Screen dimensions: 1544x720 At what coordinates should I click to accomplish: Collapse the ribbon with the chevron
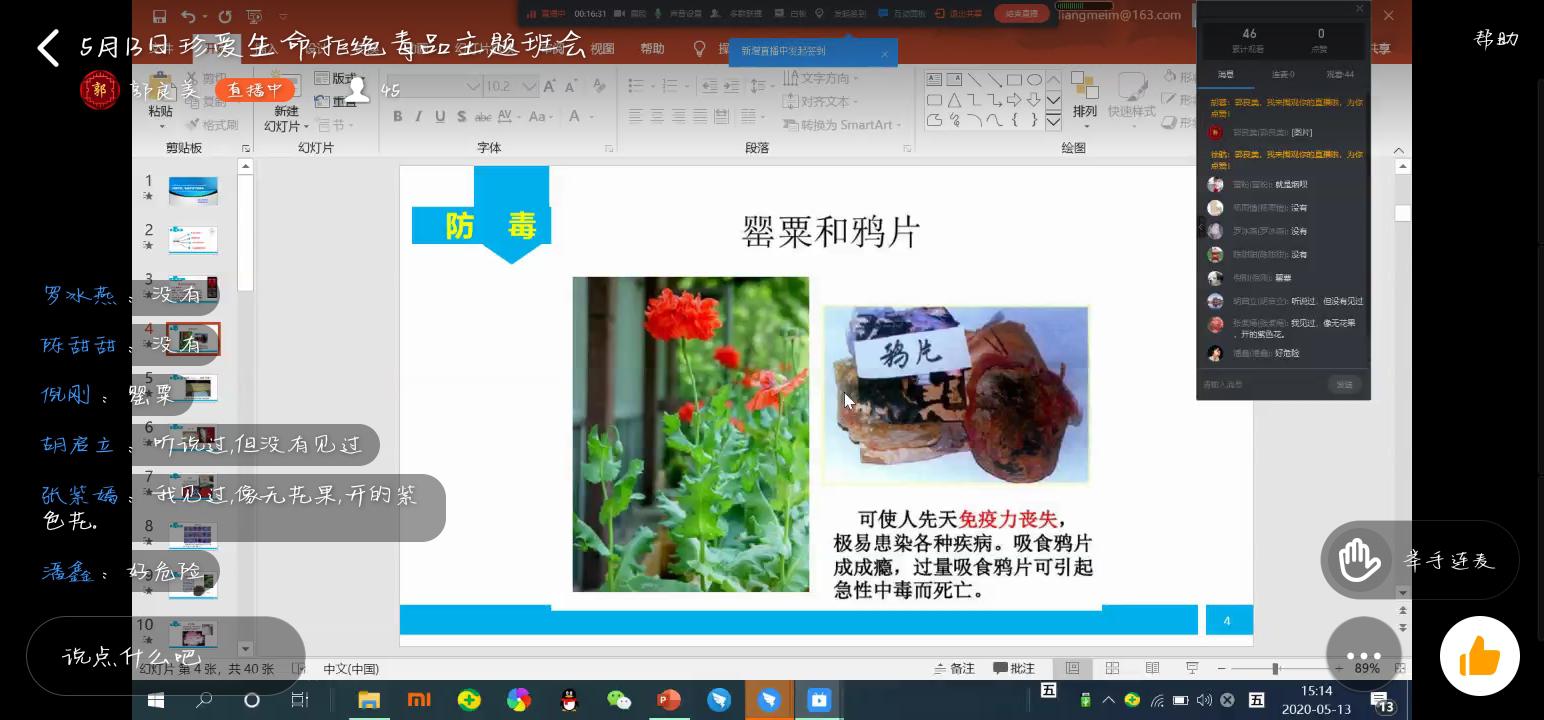click(1398, 150)
